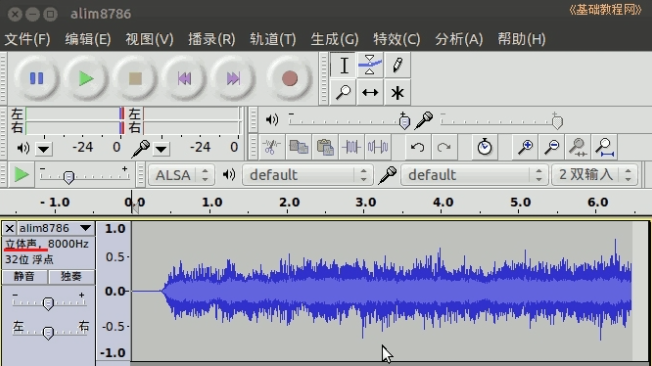Start playback with the large Play button

[x=86, y=78]
